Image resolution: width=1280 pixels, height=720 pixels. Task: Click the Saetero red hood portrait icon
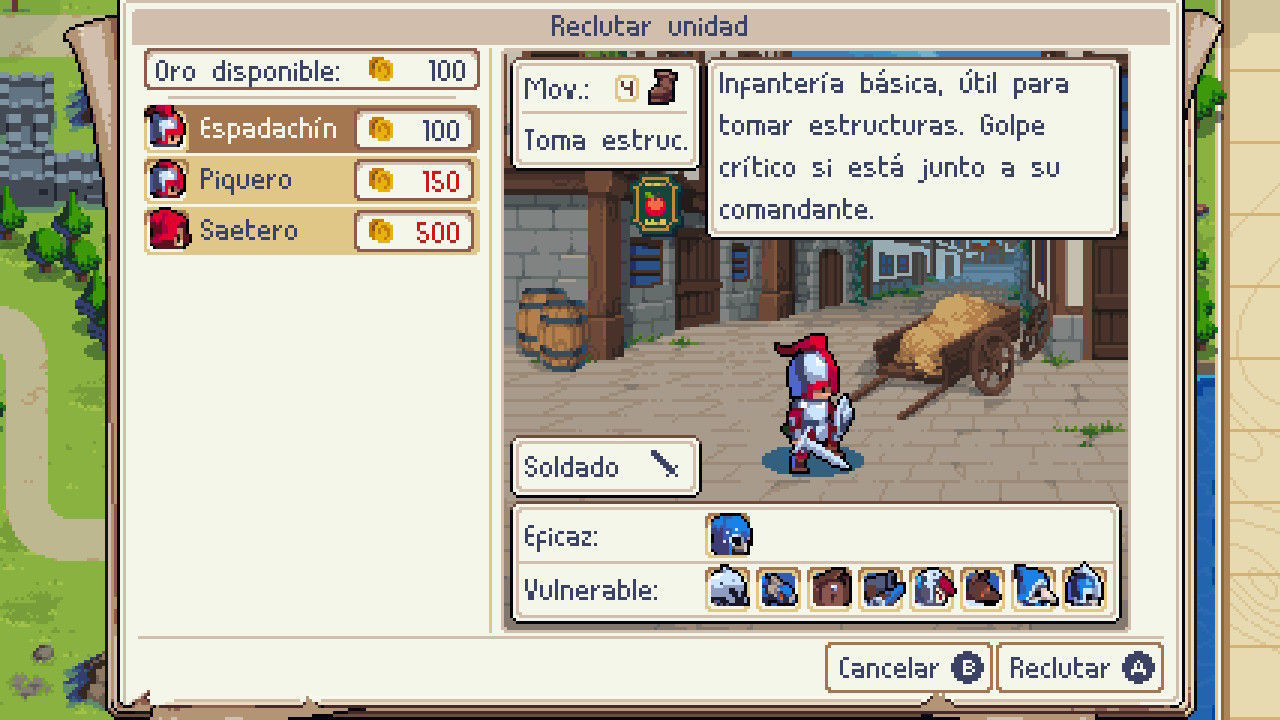click(x=167, y=231)
